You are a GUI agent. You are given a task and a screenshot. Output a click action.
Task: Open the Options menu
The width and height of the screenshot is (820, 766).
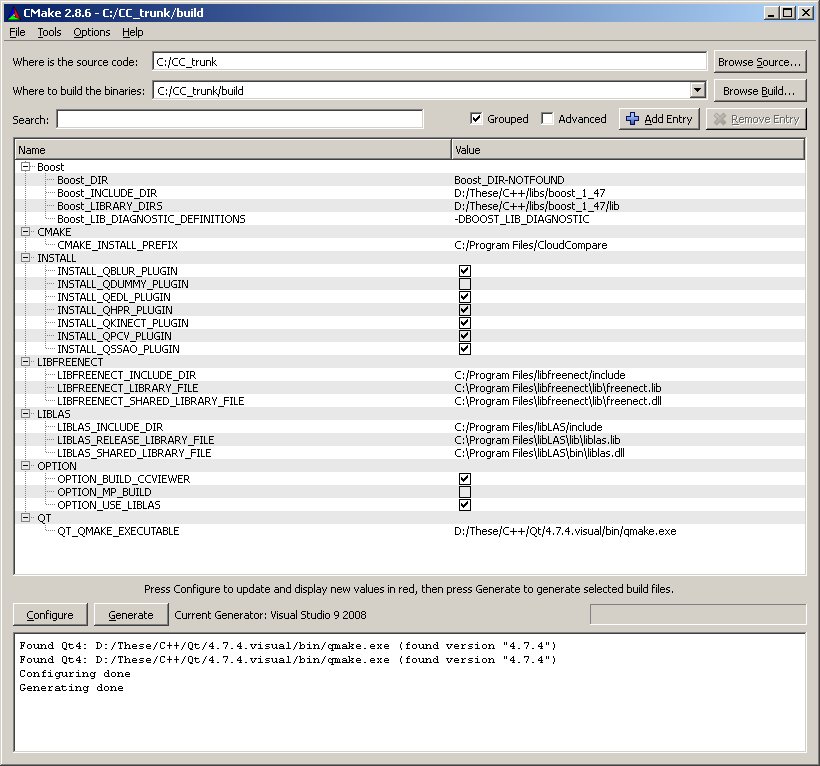click(92, 32)
